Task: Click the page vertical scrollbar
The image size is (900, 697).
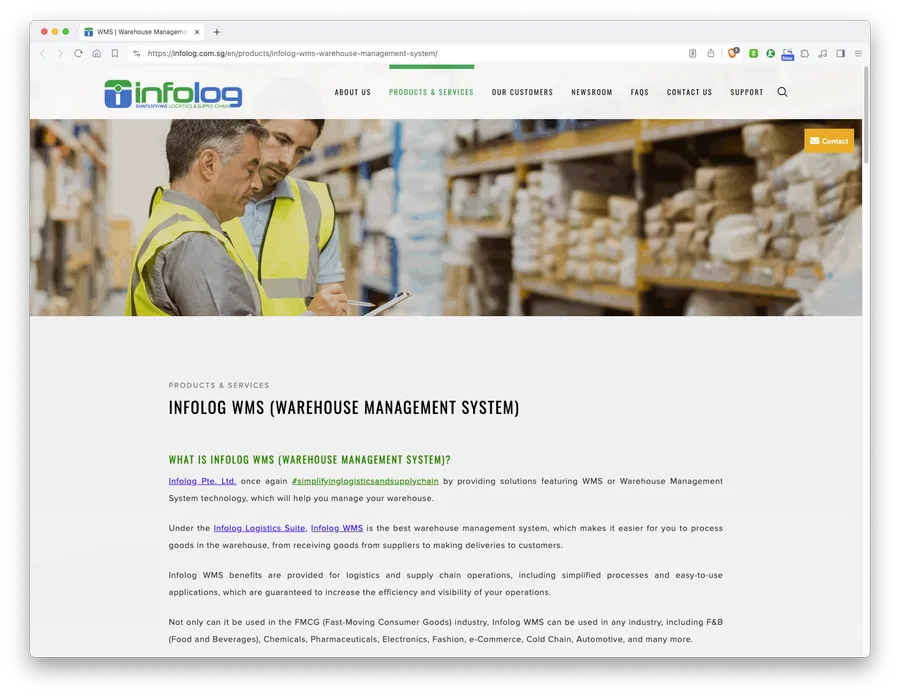Action: [866, 115]
